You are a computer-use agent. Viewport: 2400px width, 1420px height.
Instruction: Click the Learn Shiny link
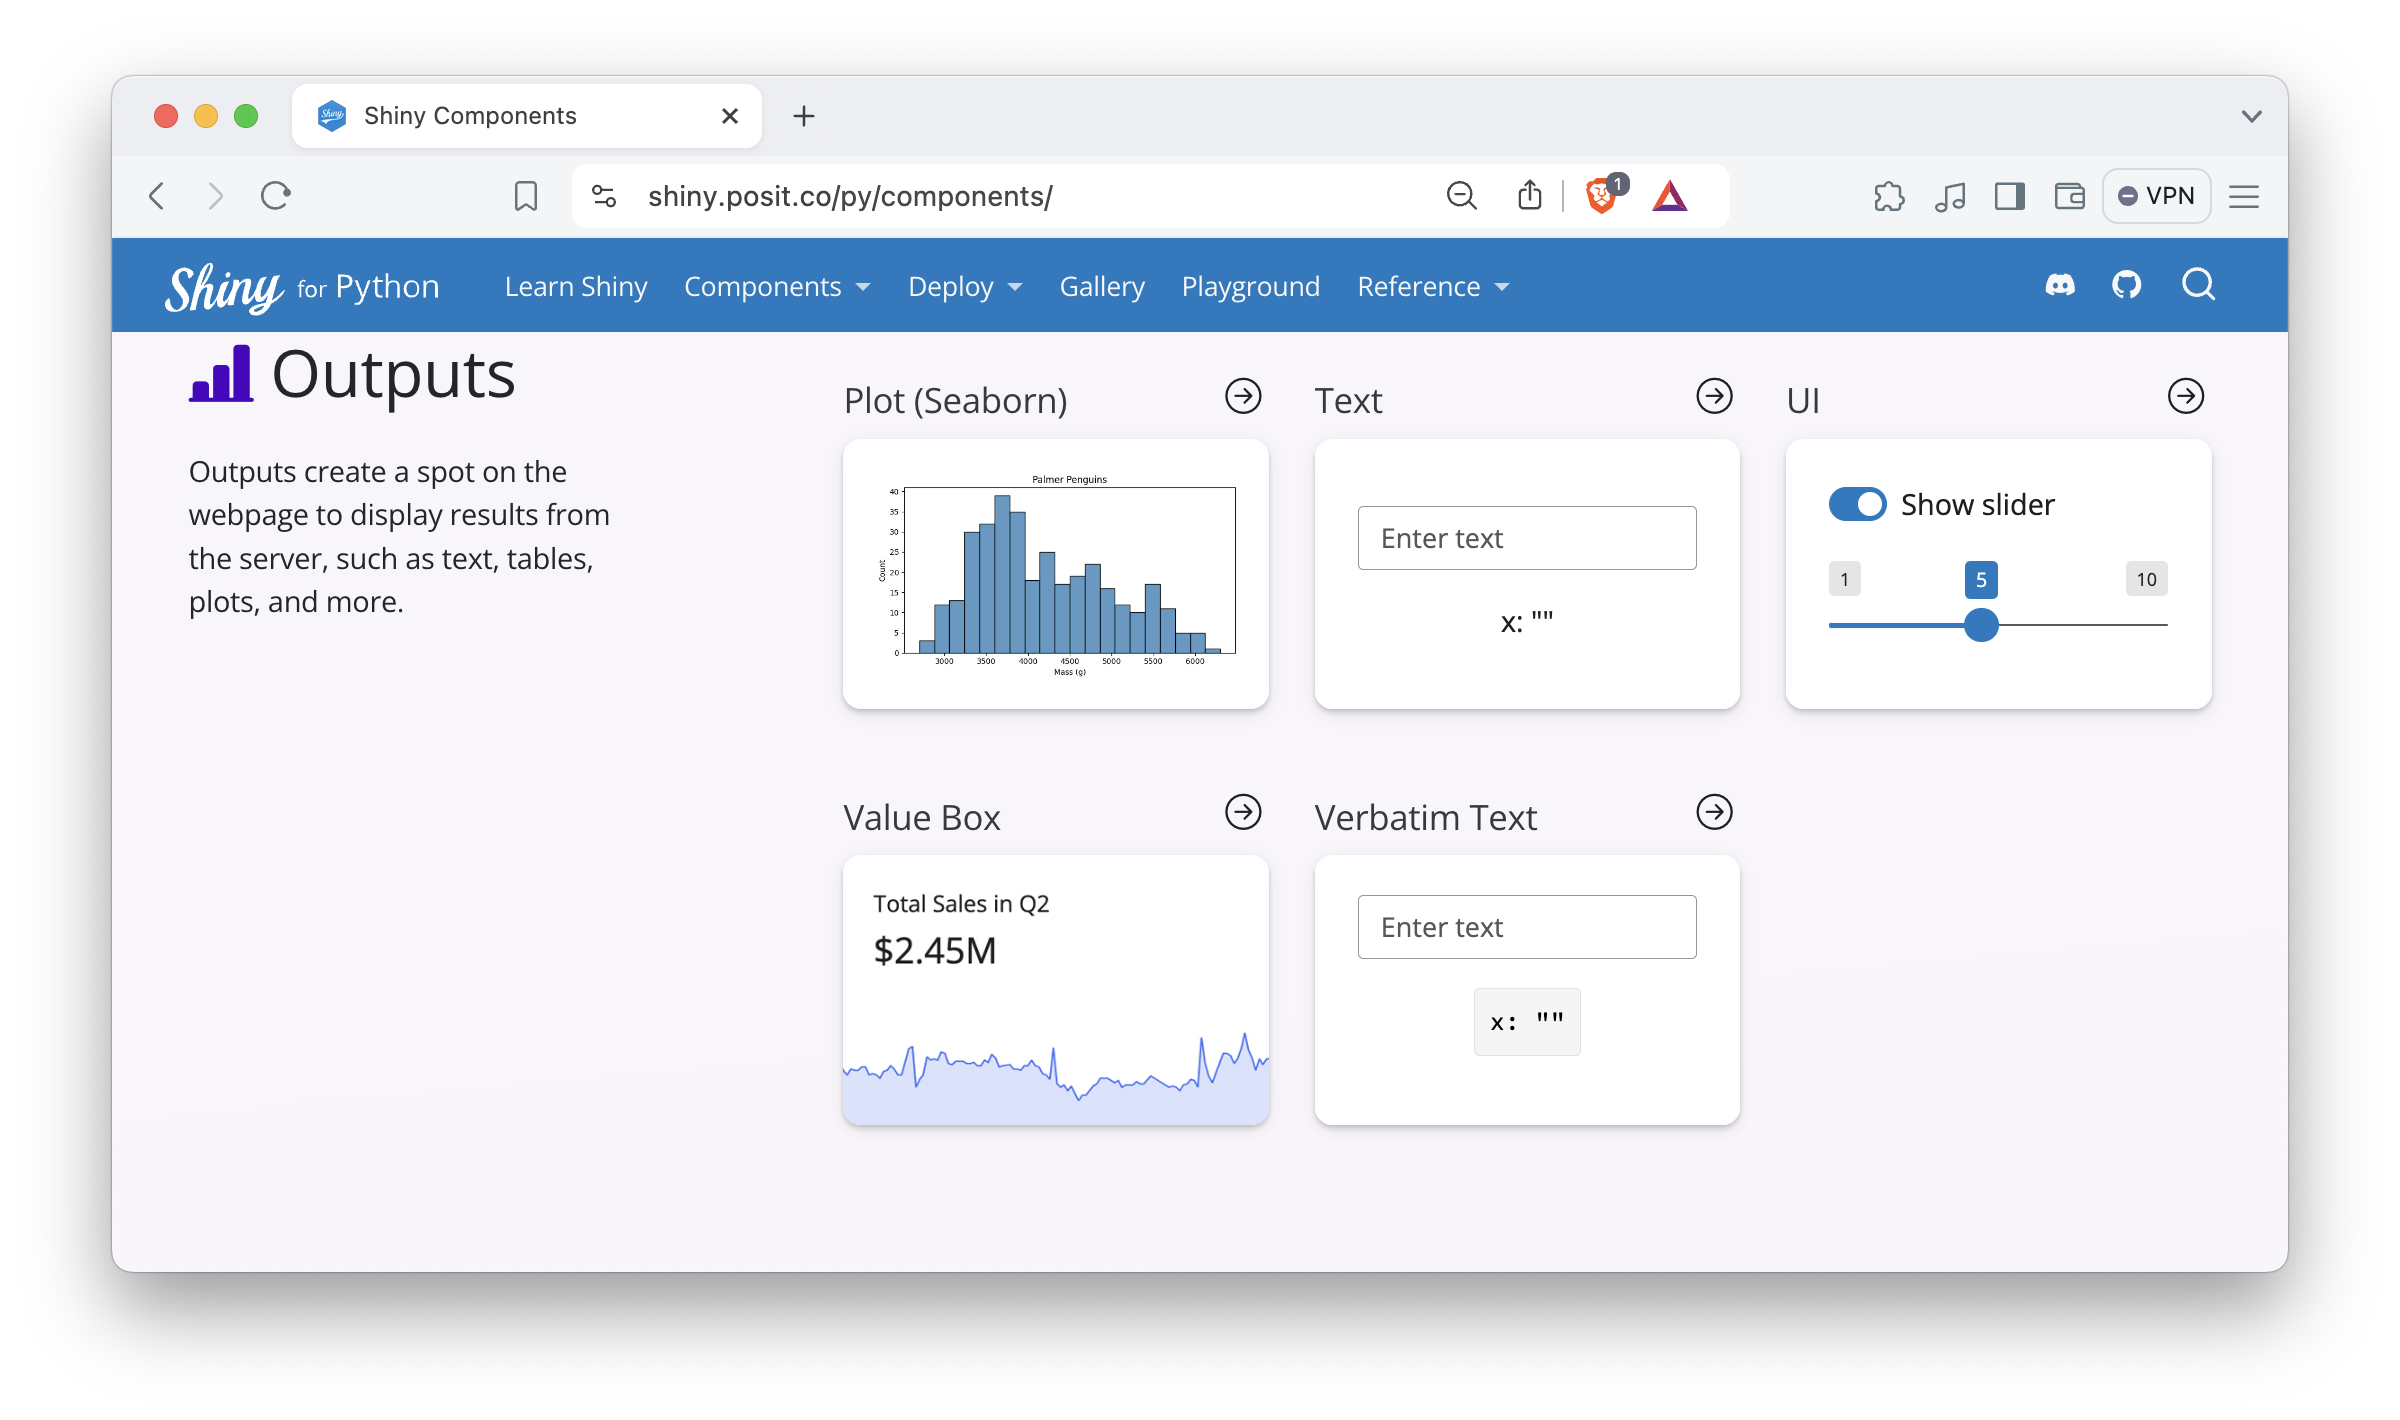click(x=576, y=287)
